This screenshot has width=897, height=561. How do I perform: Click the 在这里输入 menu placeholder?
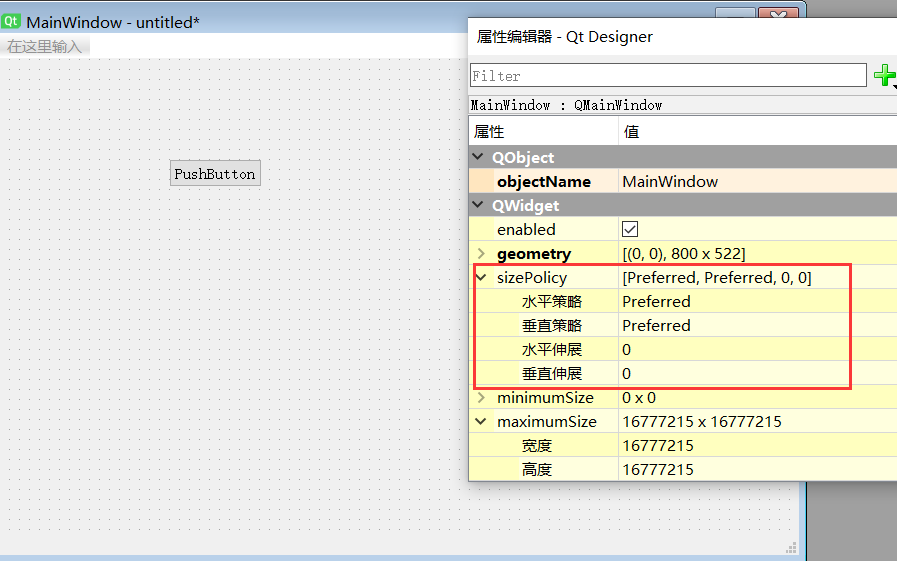pyautogui.click(x=45, y=46)
